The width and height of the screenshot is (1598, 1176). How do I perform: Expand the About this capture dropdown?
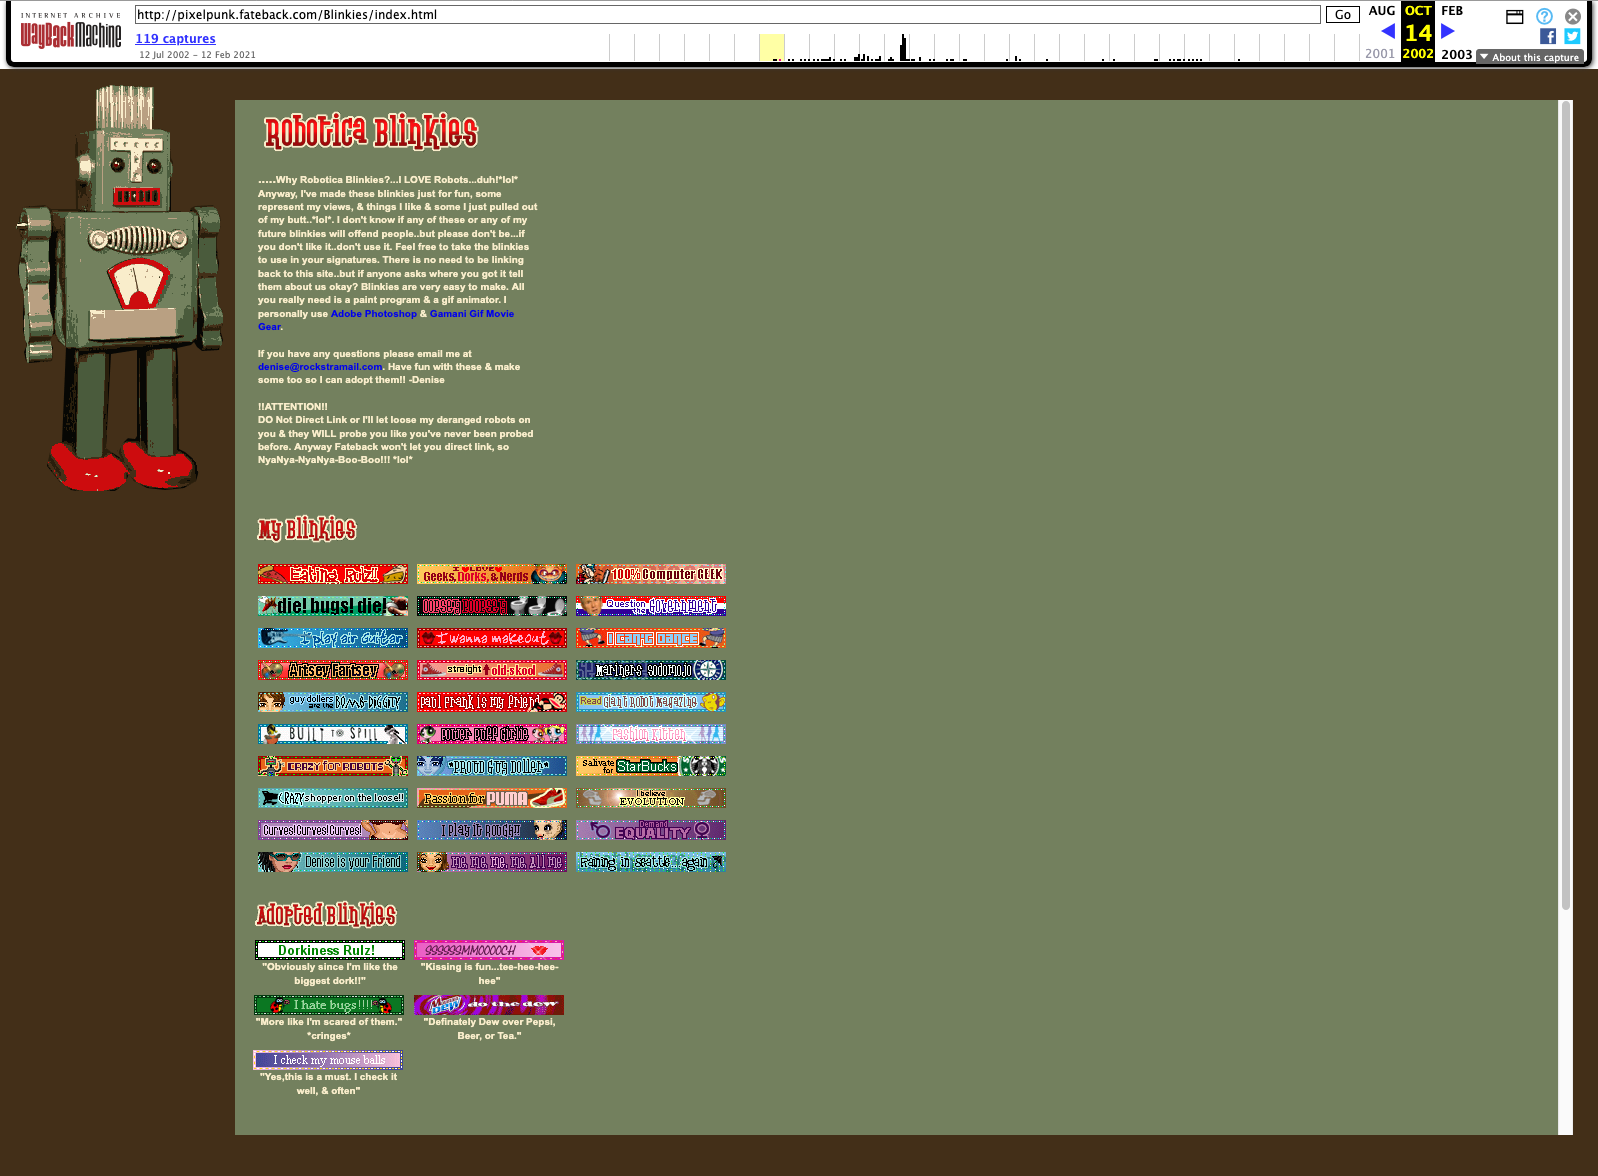[x=1529, y=57]
